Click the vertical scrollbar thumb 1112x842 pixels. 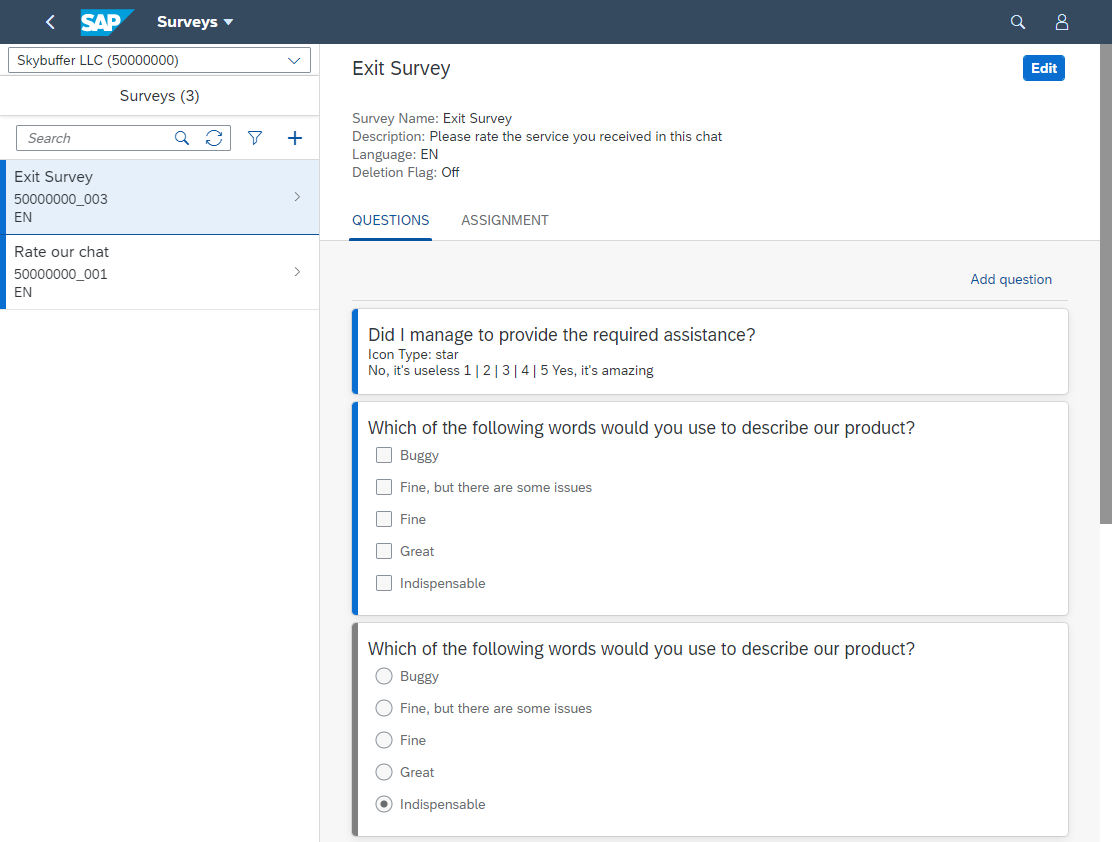coord(1106,284)
